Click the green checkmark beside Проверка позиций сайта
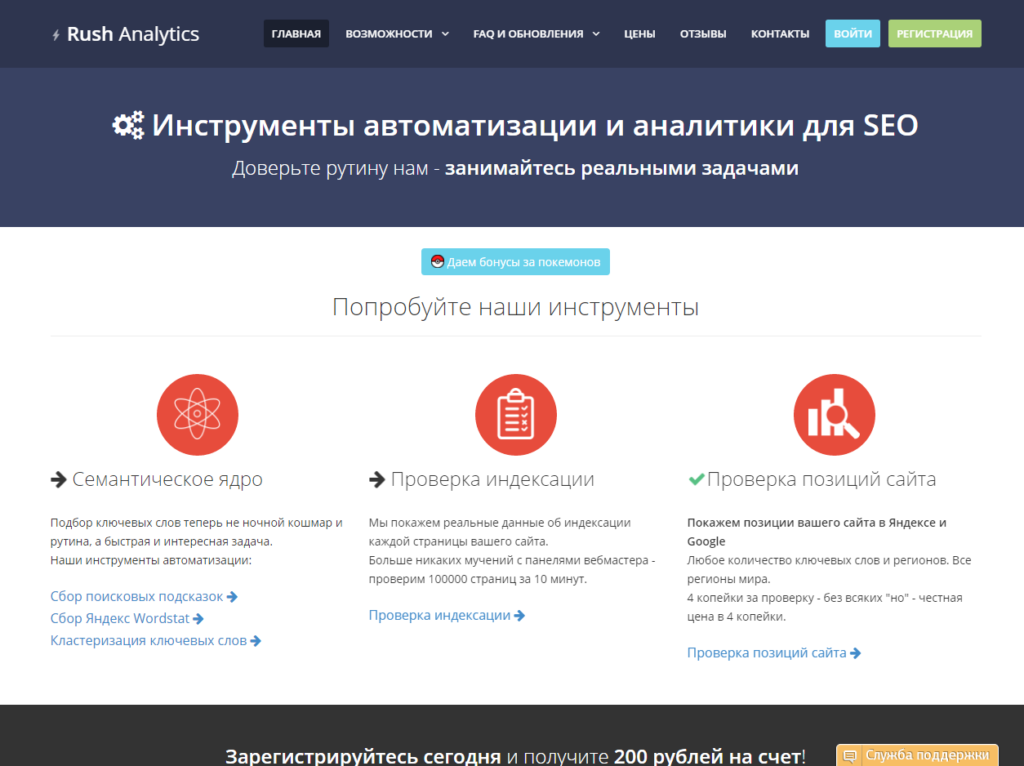The width and height of the screenshot is (1024, 766). [x=696, y=479]
